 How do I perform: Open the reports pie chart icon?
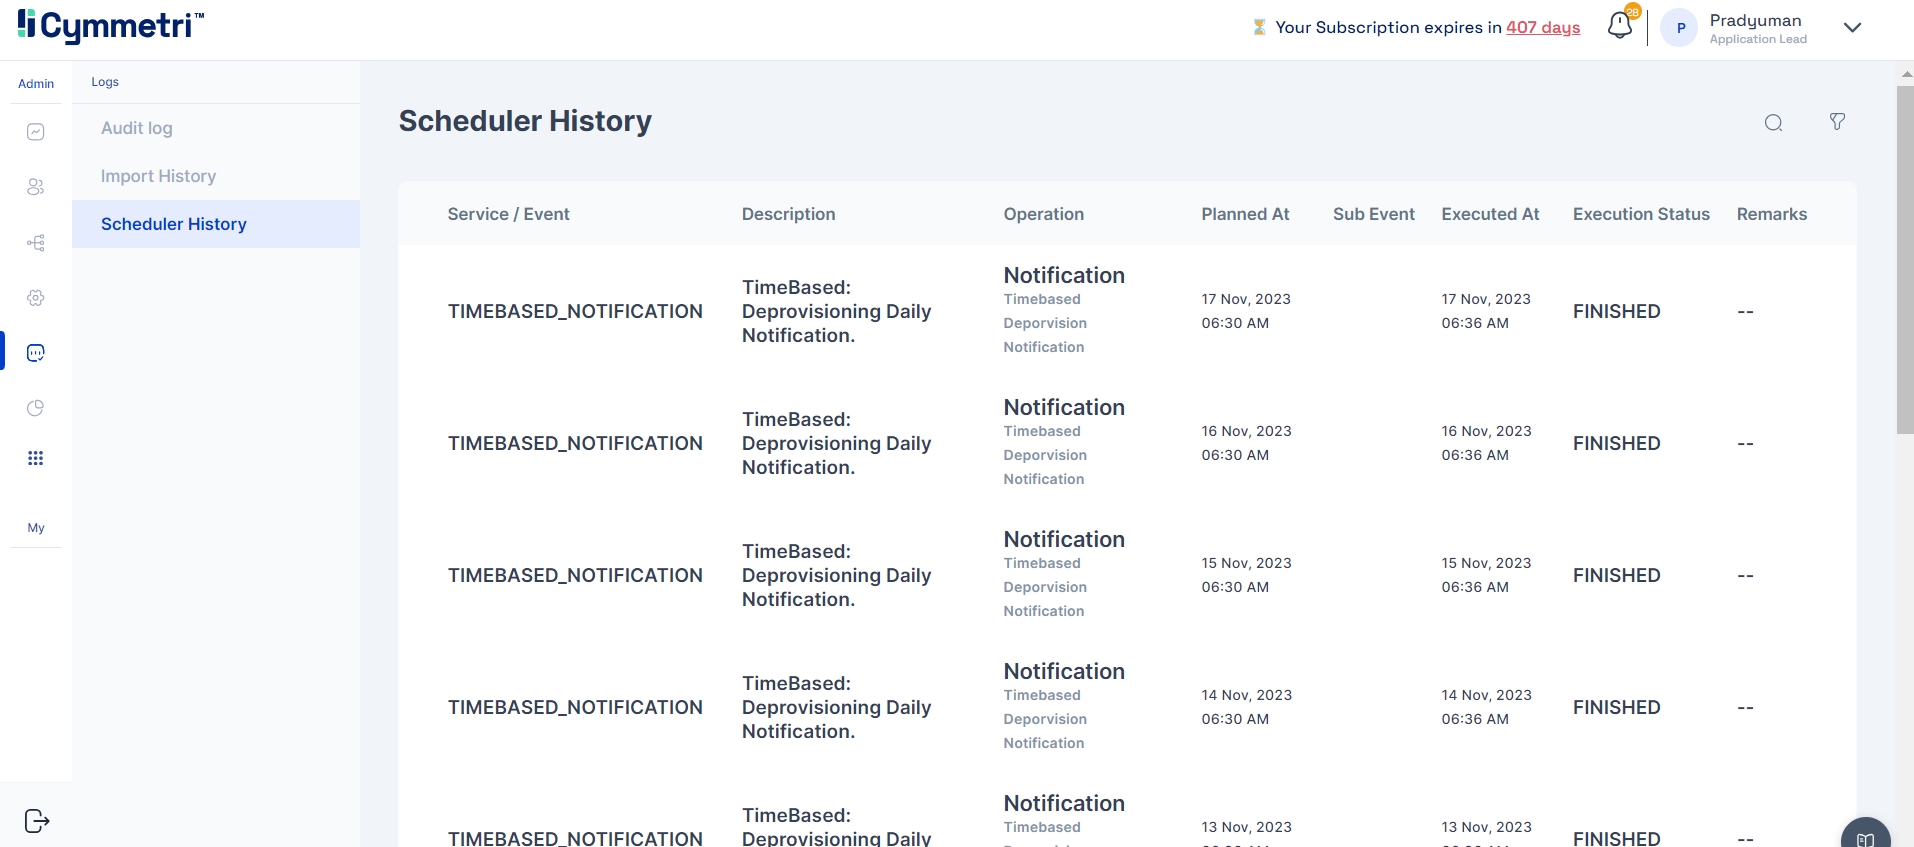click(x=36, y=408)
